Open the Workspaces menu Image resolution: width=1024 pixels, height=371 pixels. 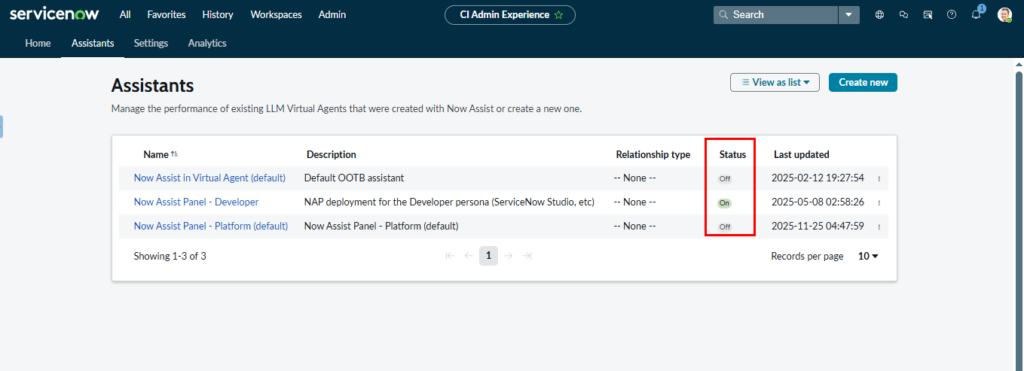[276, 14]
